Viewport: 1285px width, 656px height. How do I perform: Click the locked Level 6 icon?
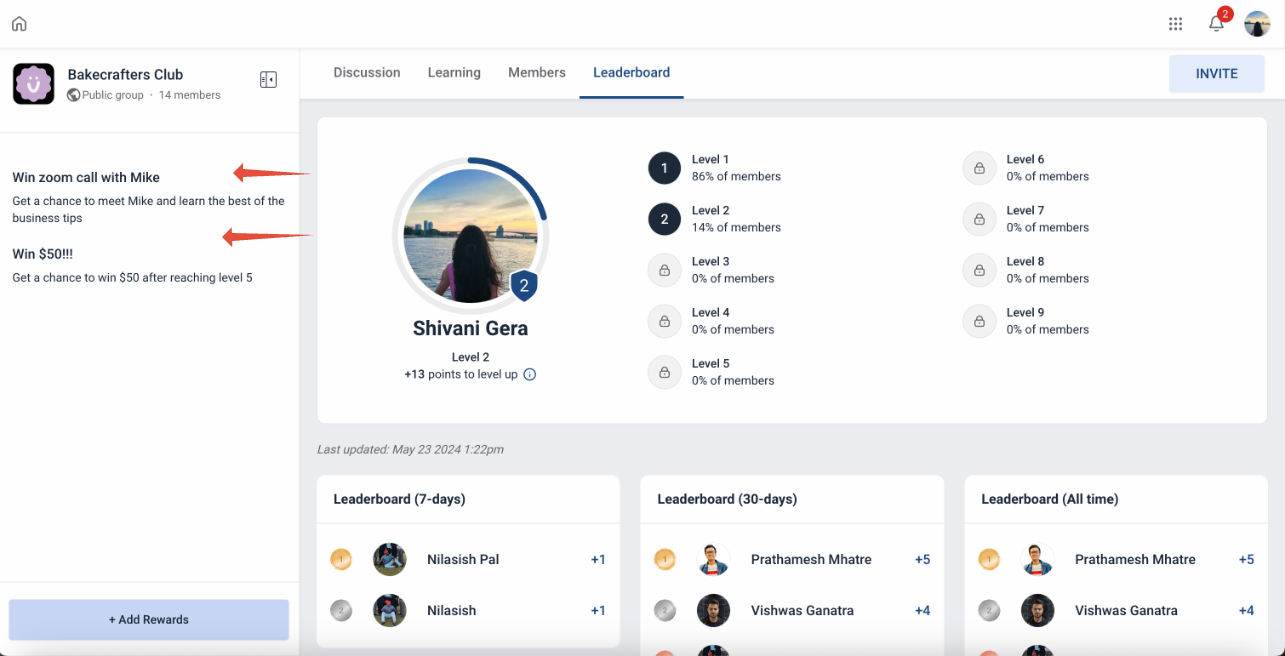tap(979, 168)
